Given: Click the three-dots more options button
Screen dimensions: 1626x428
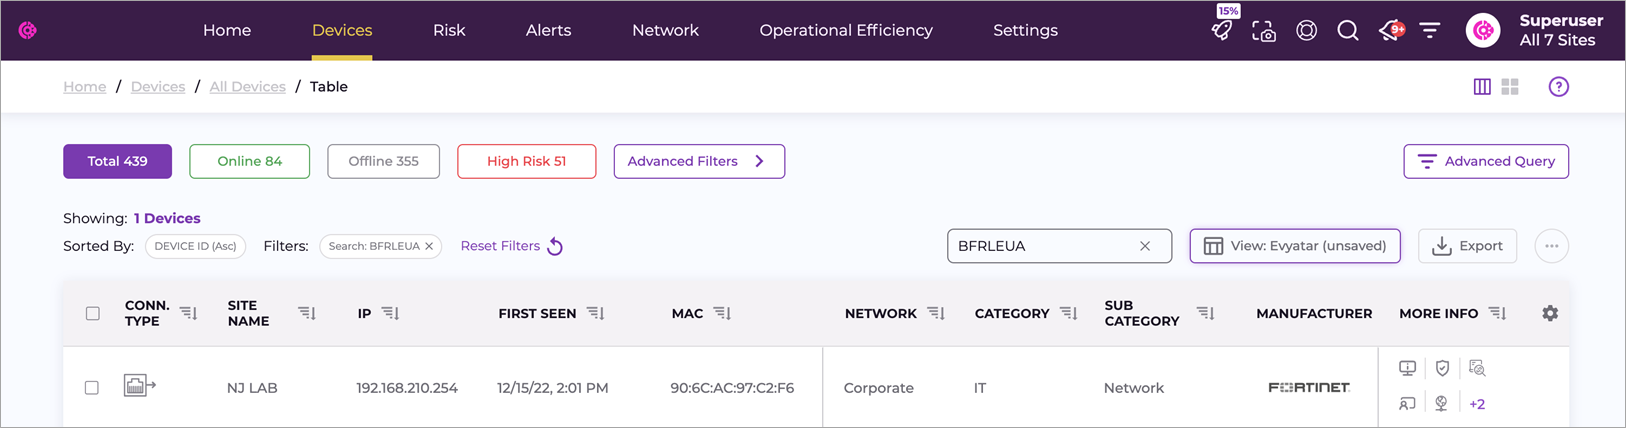Looking at the screenshot, I should pyautogui.click(x=1551, y=246).
